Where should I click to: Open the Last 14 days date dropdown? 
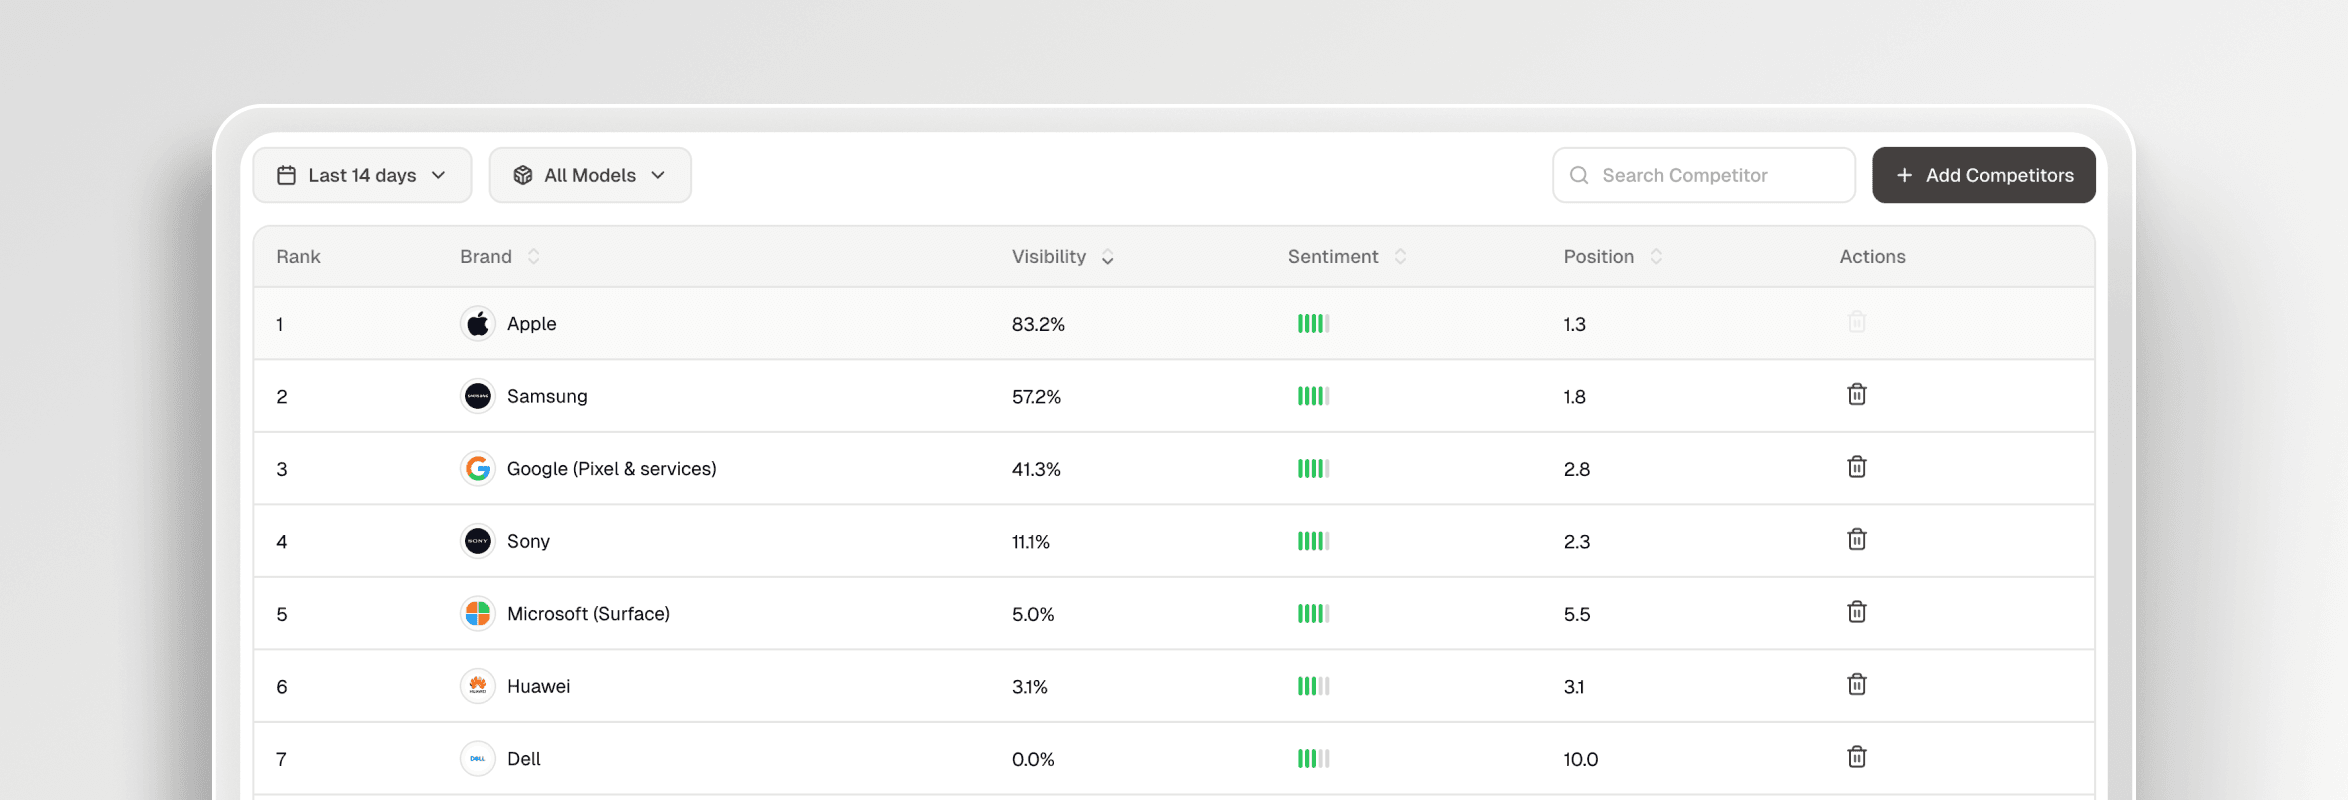coord(362,175)
